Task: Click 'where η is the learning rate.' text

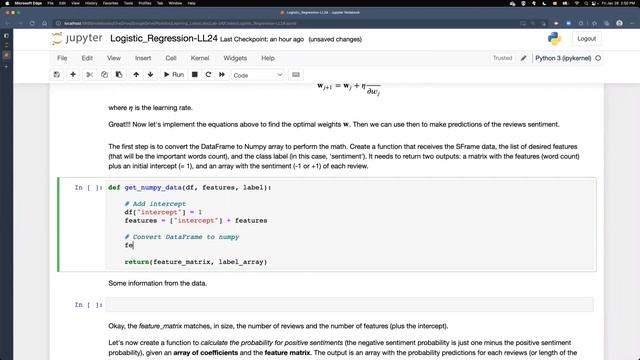Action: pyautogui.click(x=150, y=108)
